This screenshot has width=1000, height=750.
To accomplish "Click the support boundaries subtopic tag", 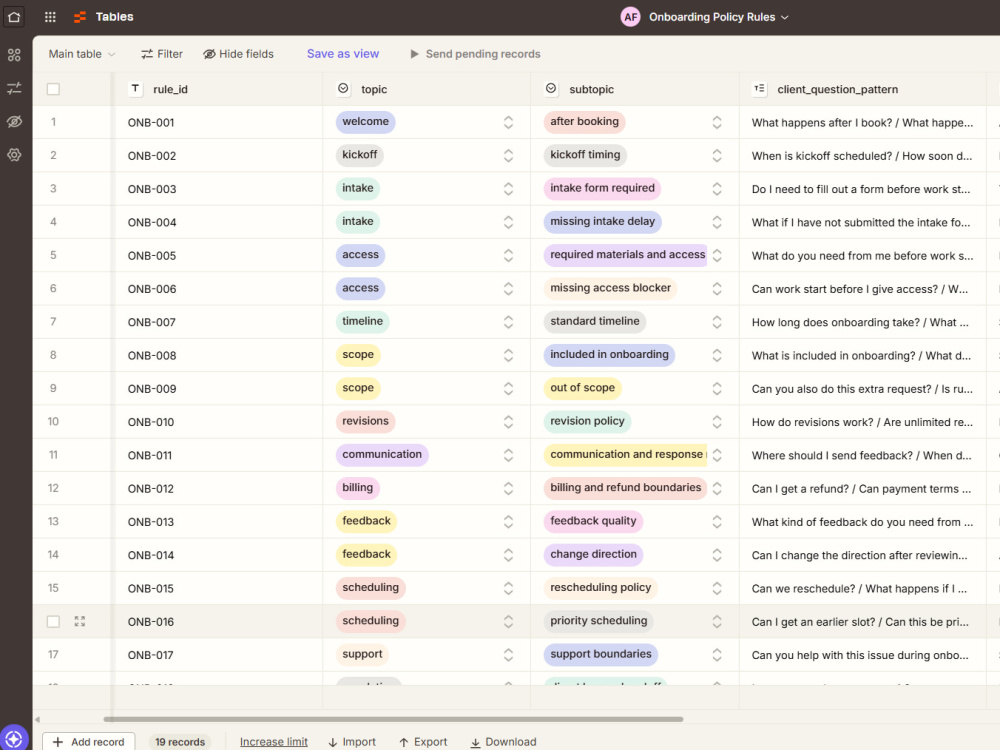I will [601, 654].
